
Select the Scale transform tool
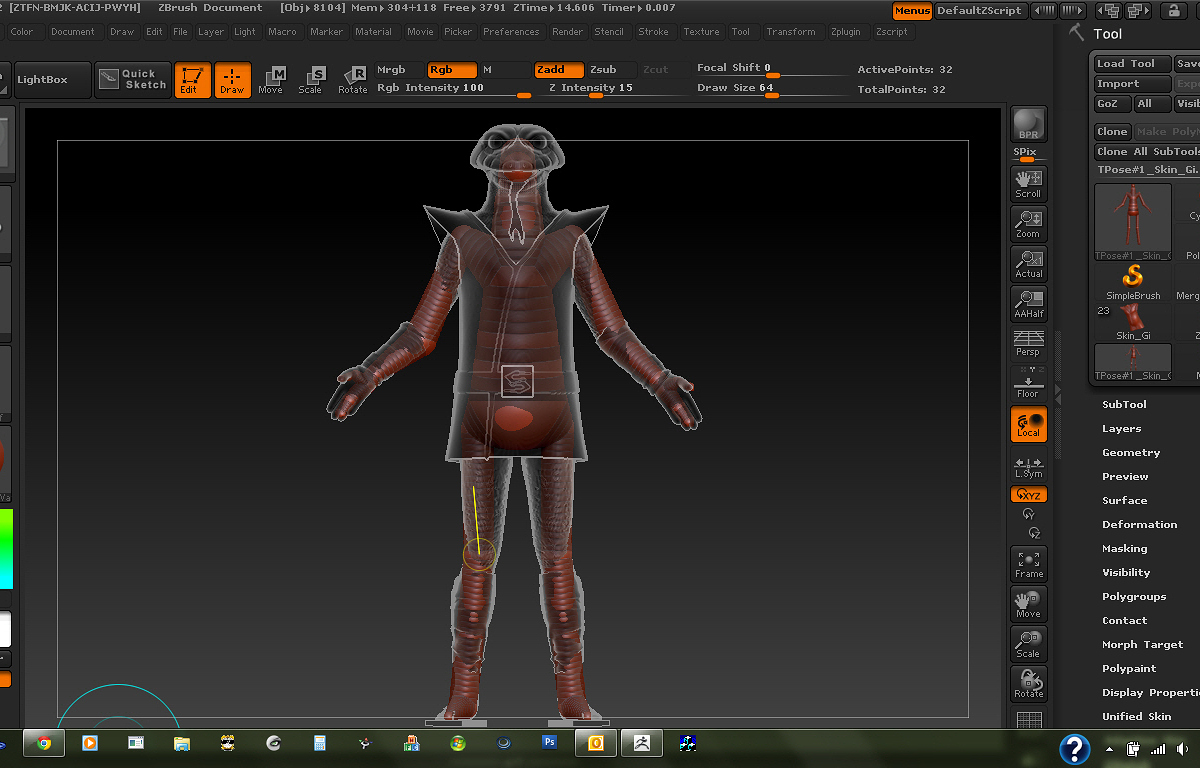pyautogui.click(x=311, y=80)
